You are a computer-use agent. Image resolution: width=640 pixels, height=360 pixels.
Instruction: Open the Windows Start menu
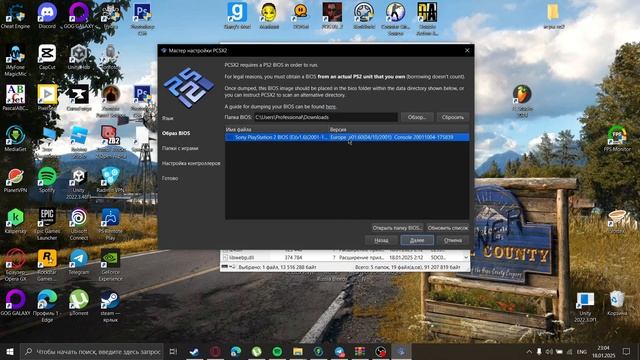tap(10, 351)
